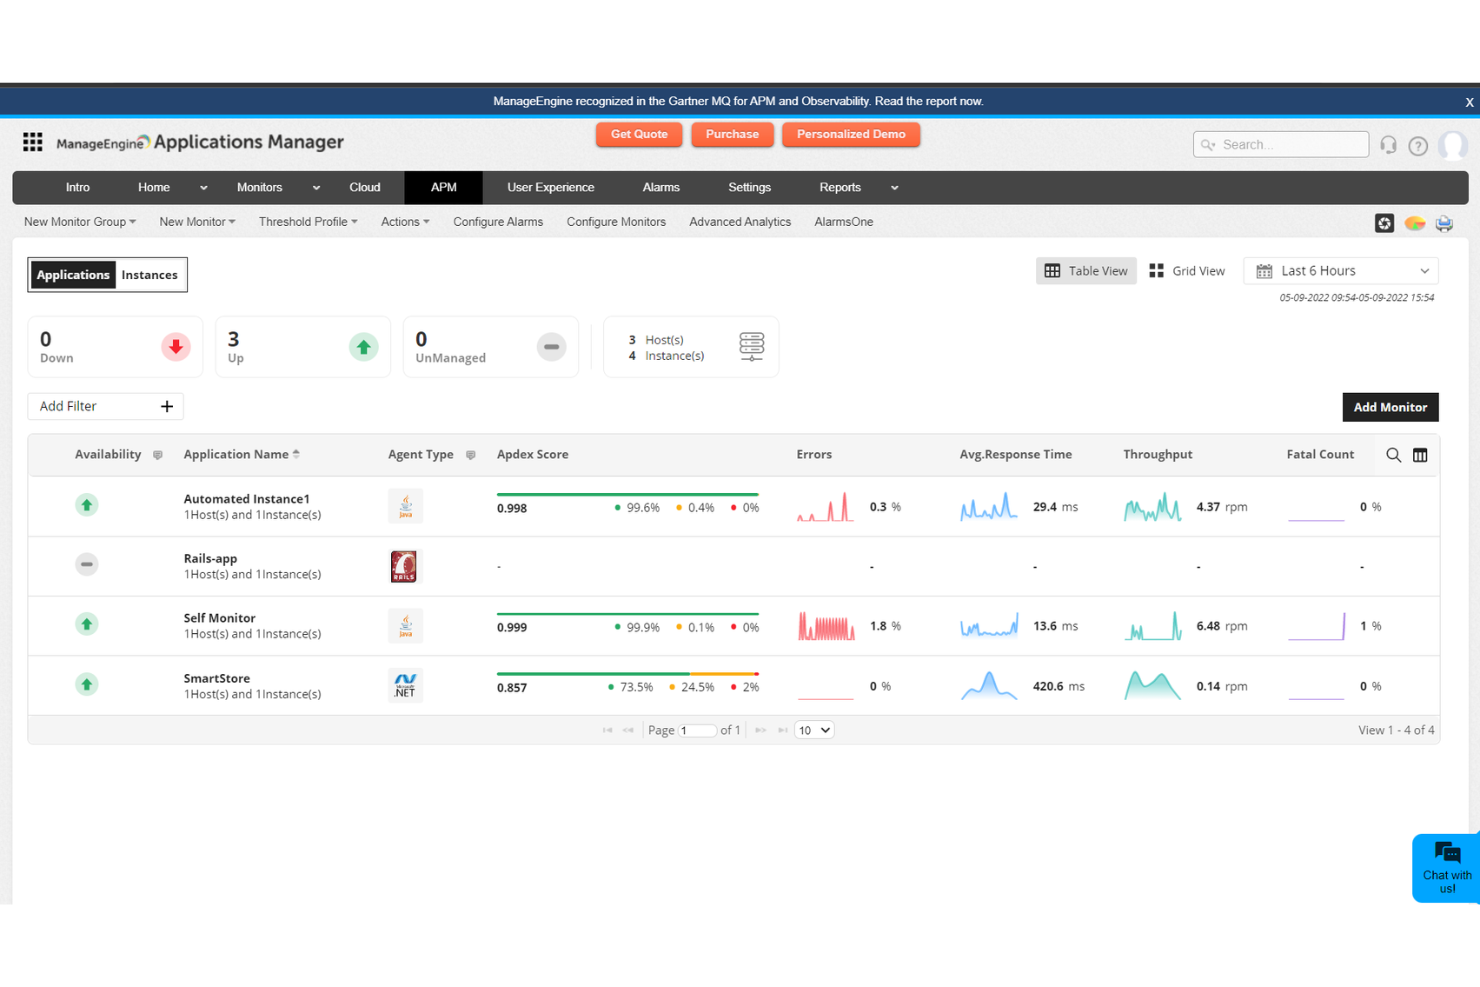Open the Alarms menu

point(661,187)
